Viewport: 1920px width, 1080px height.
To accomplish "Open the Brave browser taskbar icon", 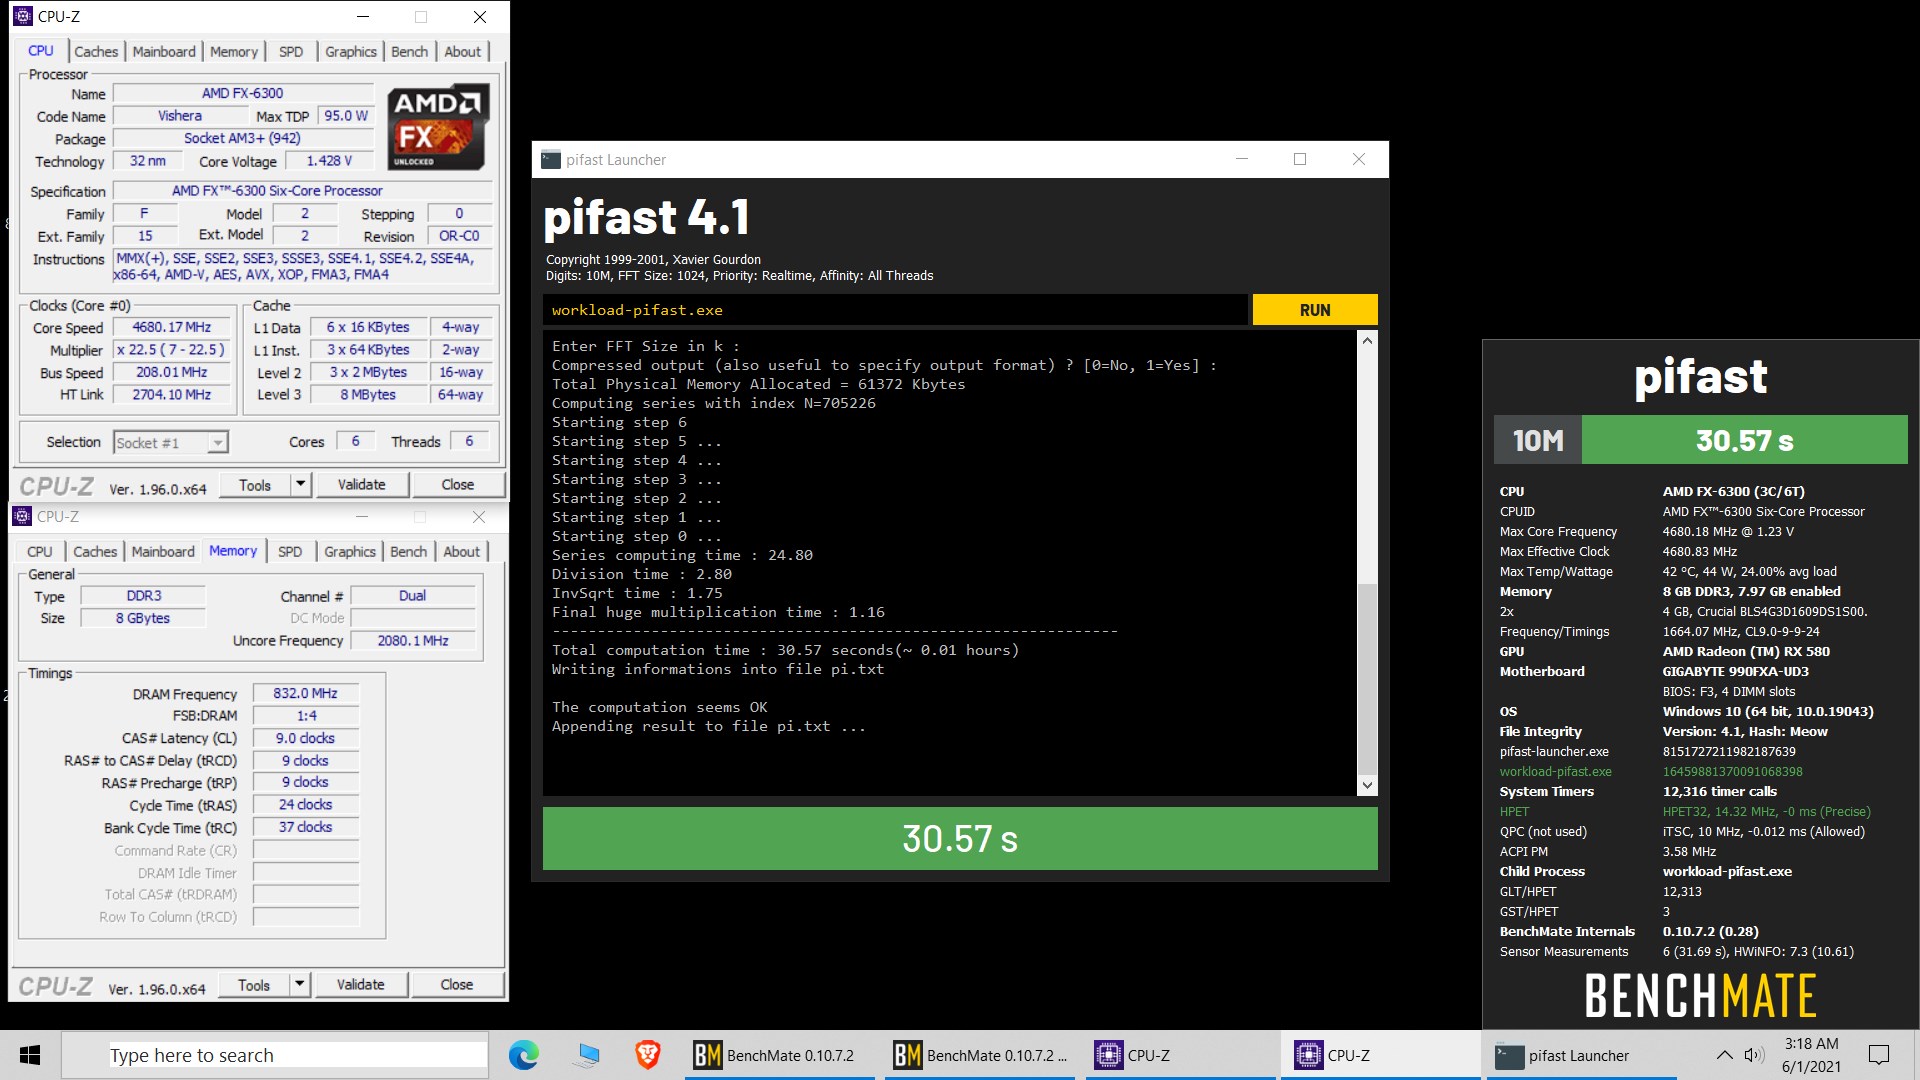I will (647, 1055).
